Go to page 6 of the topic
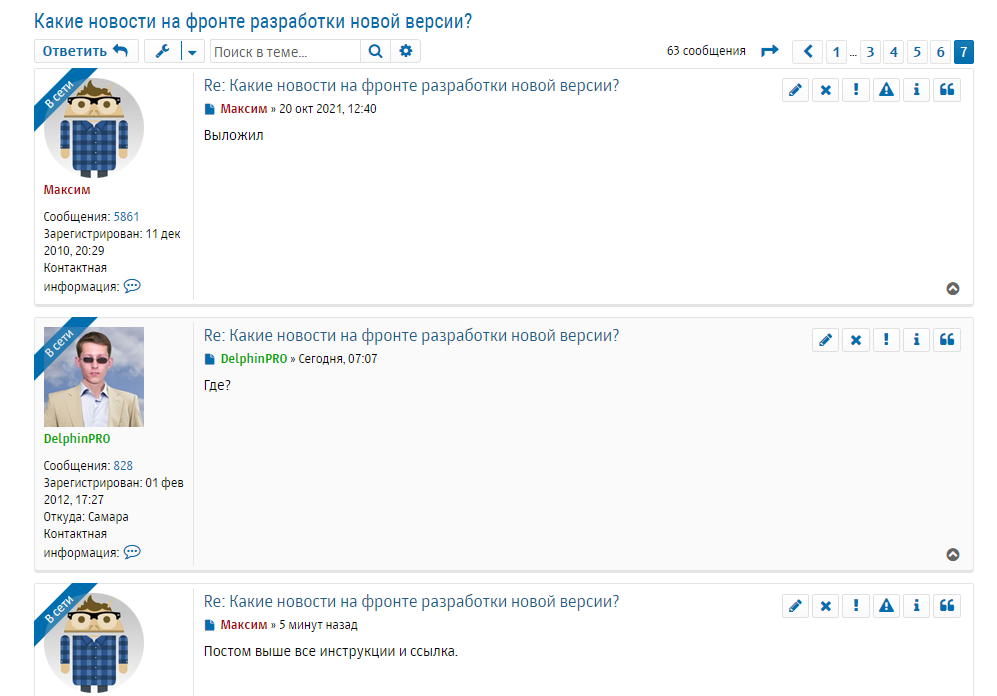This screenshot has width=997, height=696. pyautogui.click(x=940, y=51)
